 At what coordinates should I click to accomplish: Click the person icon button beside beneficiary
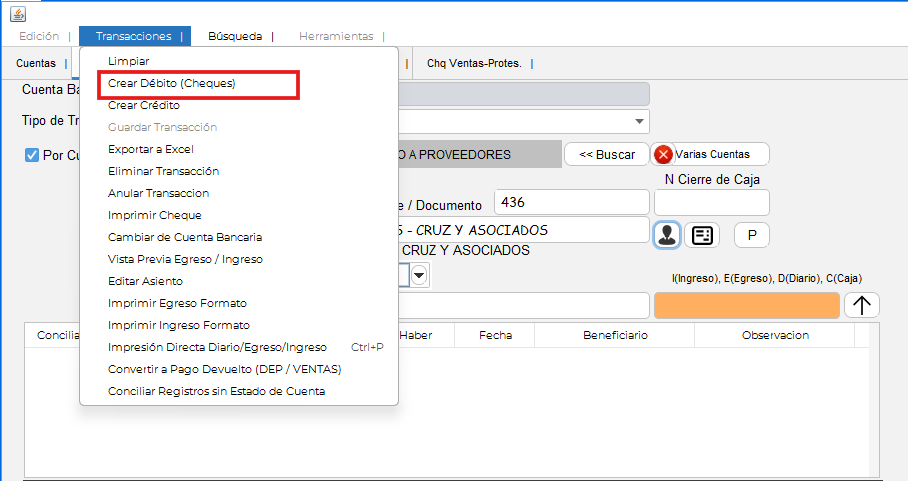(x=667, y=235)
